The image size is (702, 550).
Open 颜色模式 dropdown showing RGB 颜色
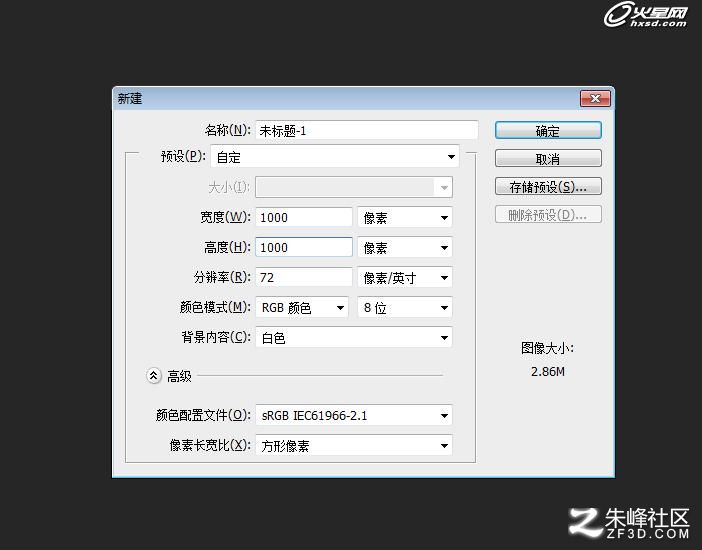pyautogui.click(x=302, y=308)
